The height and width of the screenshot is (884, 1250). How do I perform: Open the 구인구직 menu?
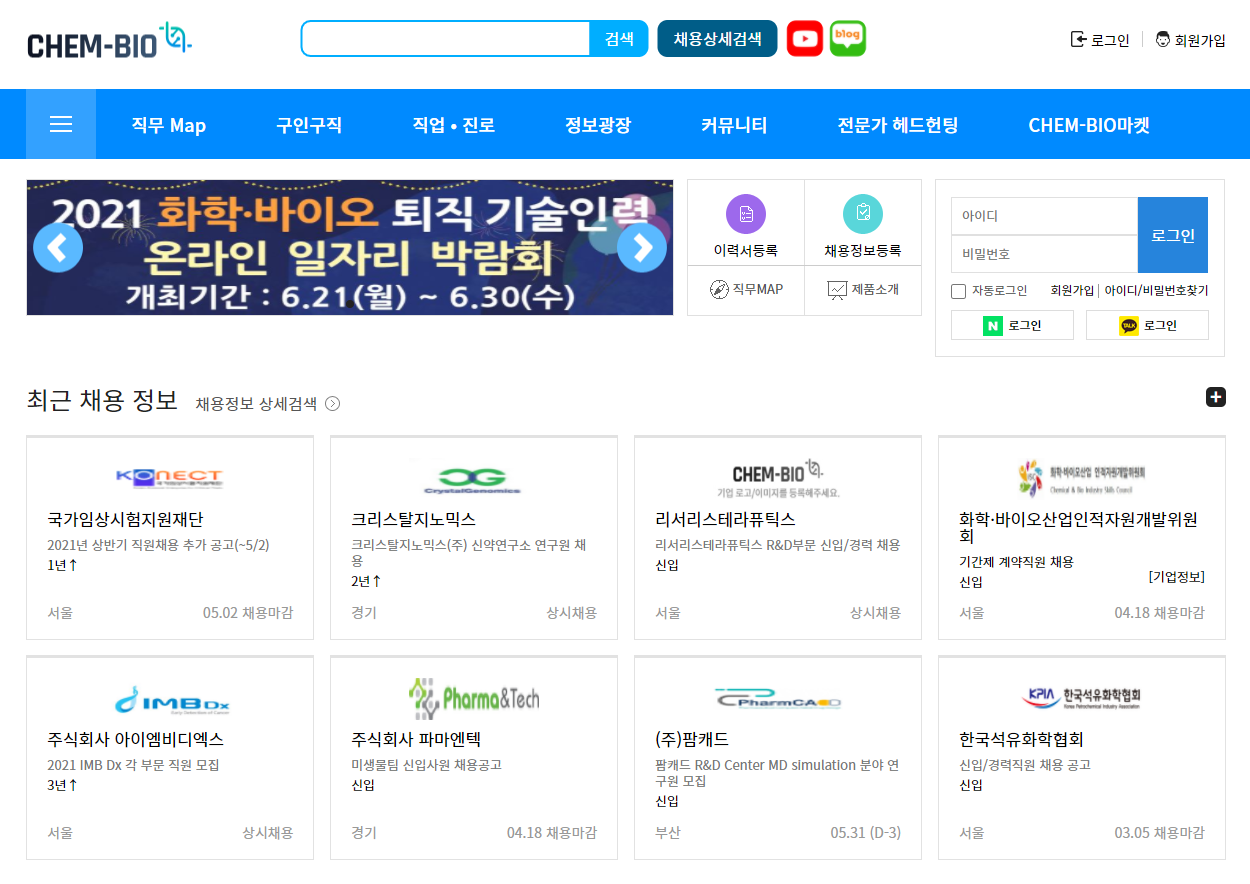pyautogui.click(x=309, y=125)
